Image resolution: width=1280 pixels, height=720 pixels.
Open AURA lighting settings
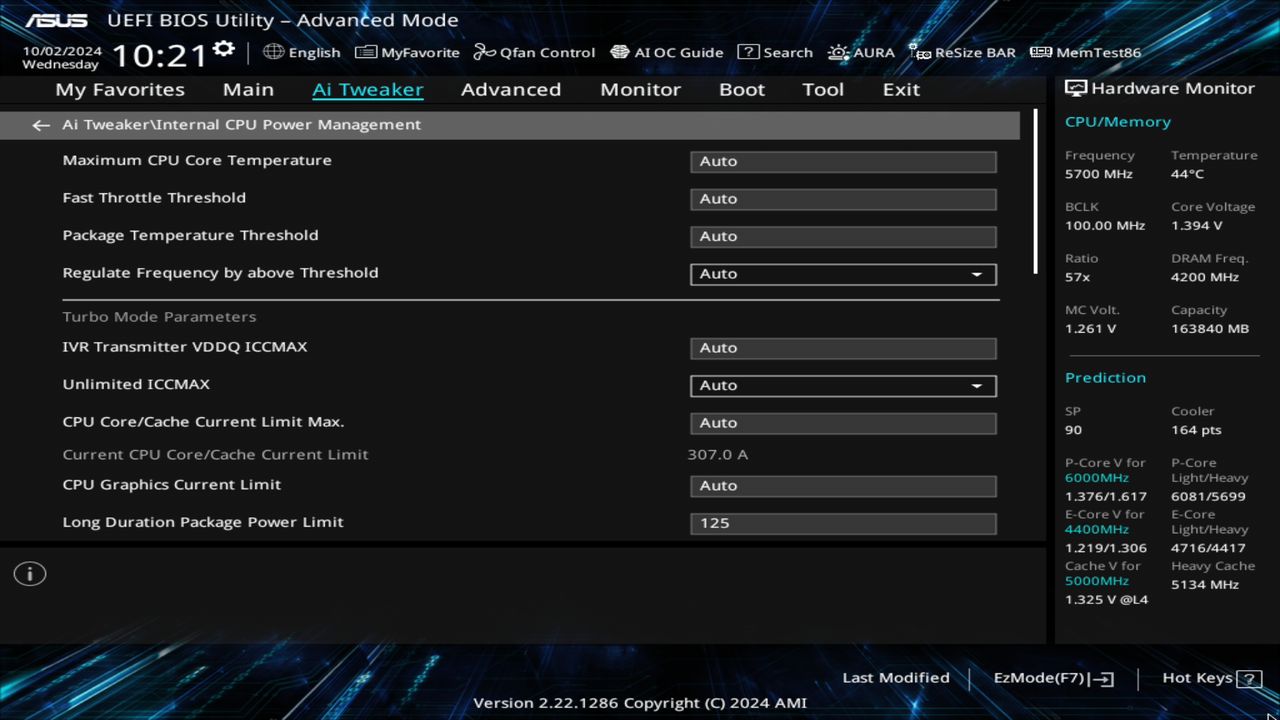[x=861, y=52]
